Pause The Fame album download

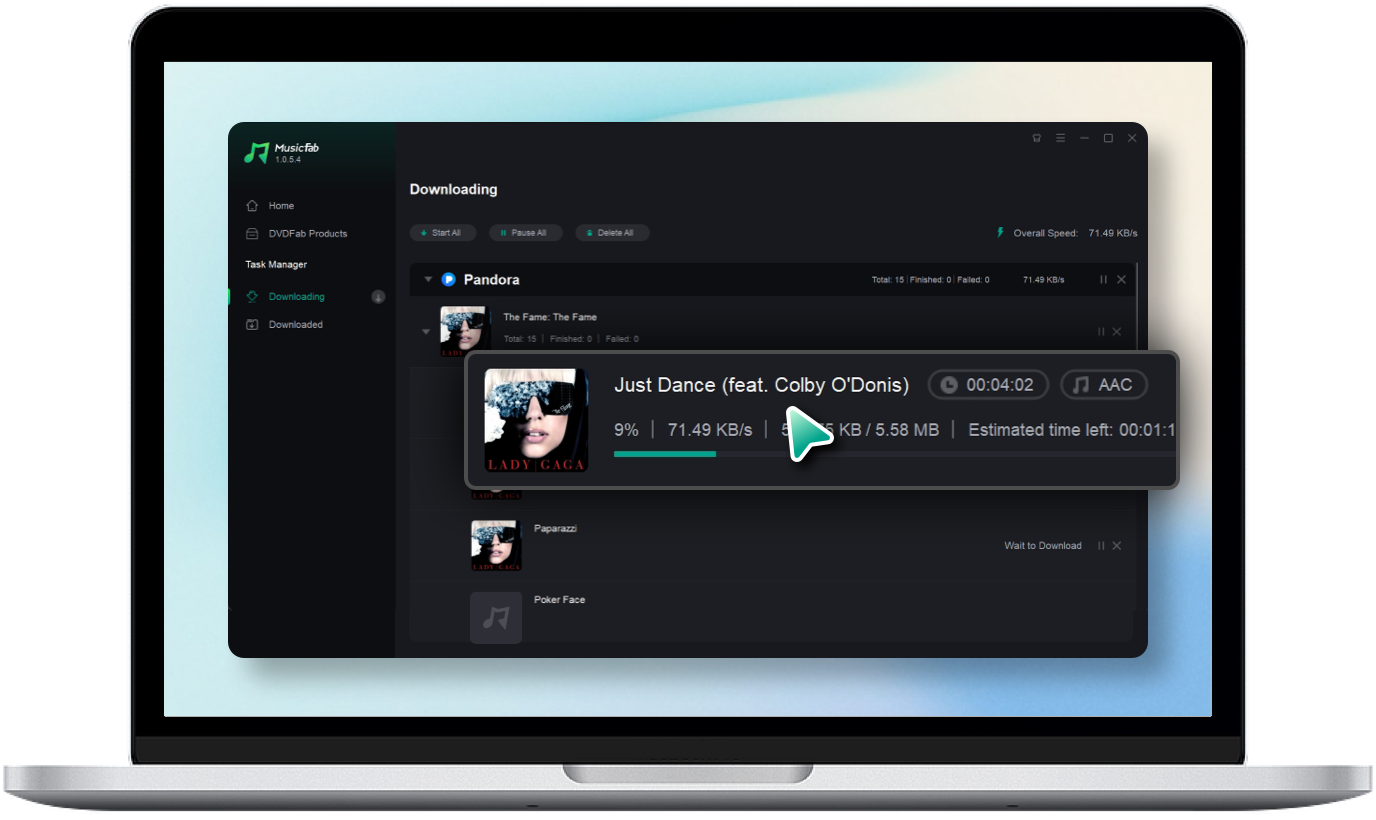(1101, 332)
